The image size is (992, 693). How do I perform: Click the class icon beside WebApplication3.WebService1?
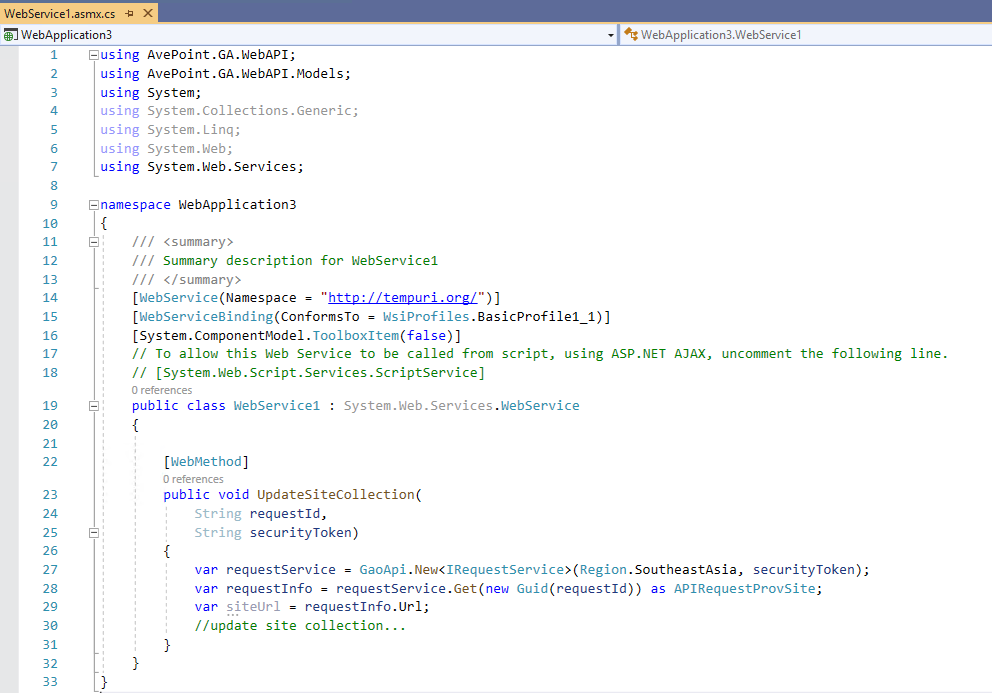pyautogui.click(x=630, y=33)
